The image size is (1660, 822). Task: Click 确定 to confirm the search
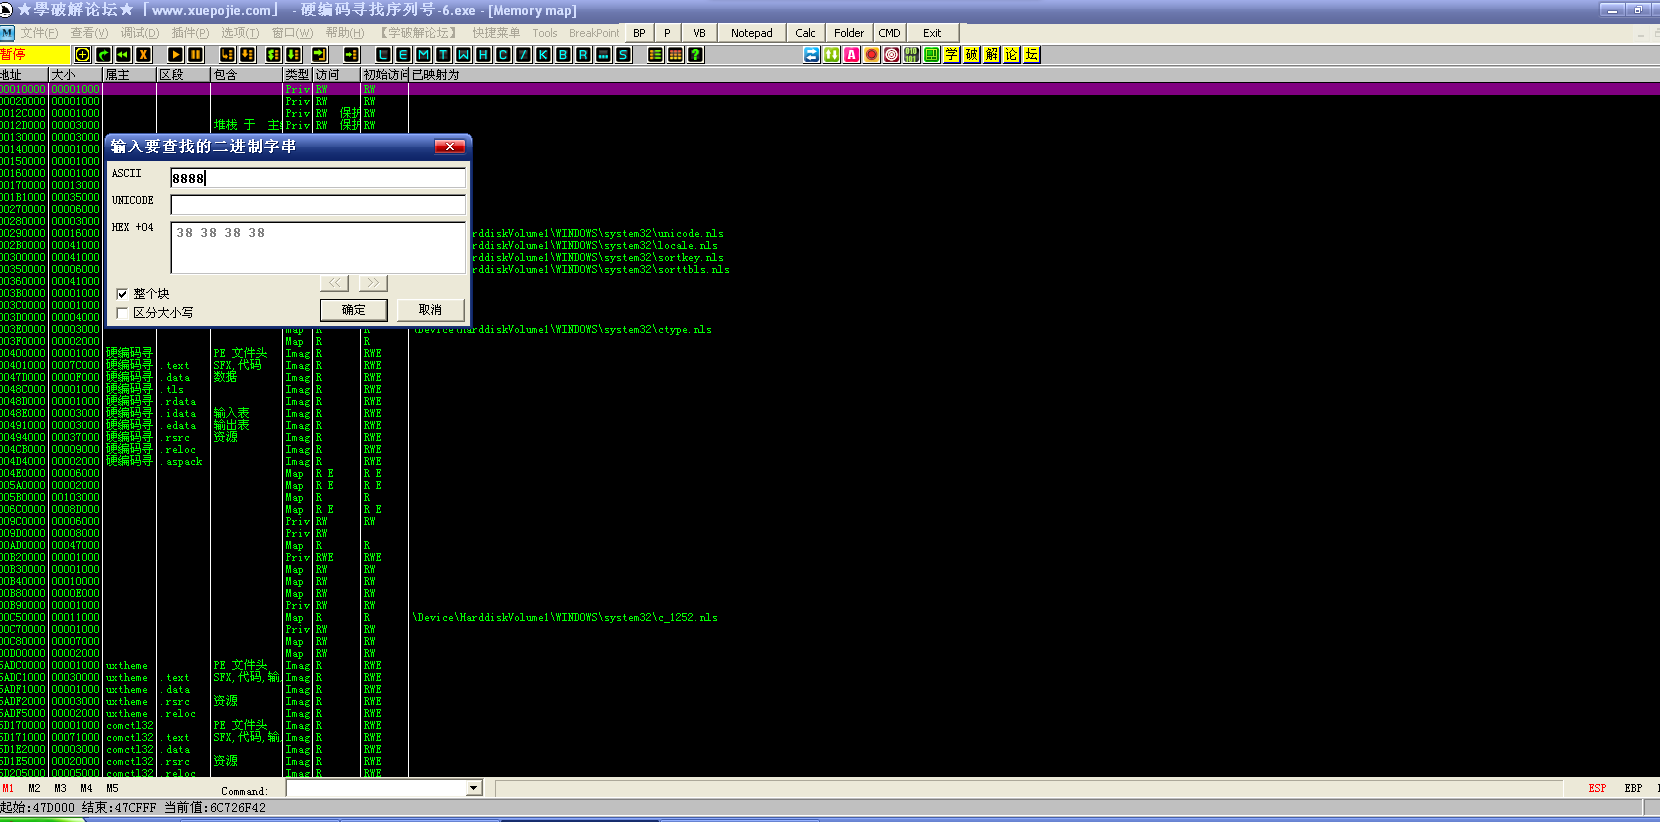(x=354, y=310)
